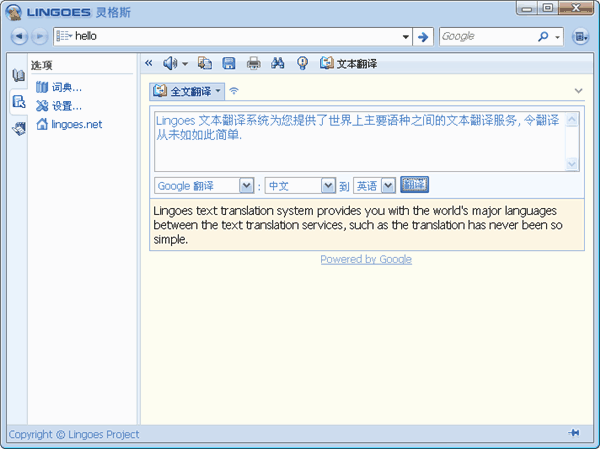Click the translated English result text
Screen dimensions: 600x449
[358, 225]
